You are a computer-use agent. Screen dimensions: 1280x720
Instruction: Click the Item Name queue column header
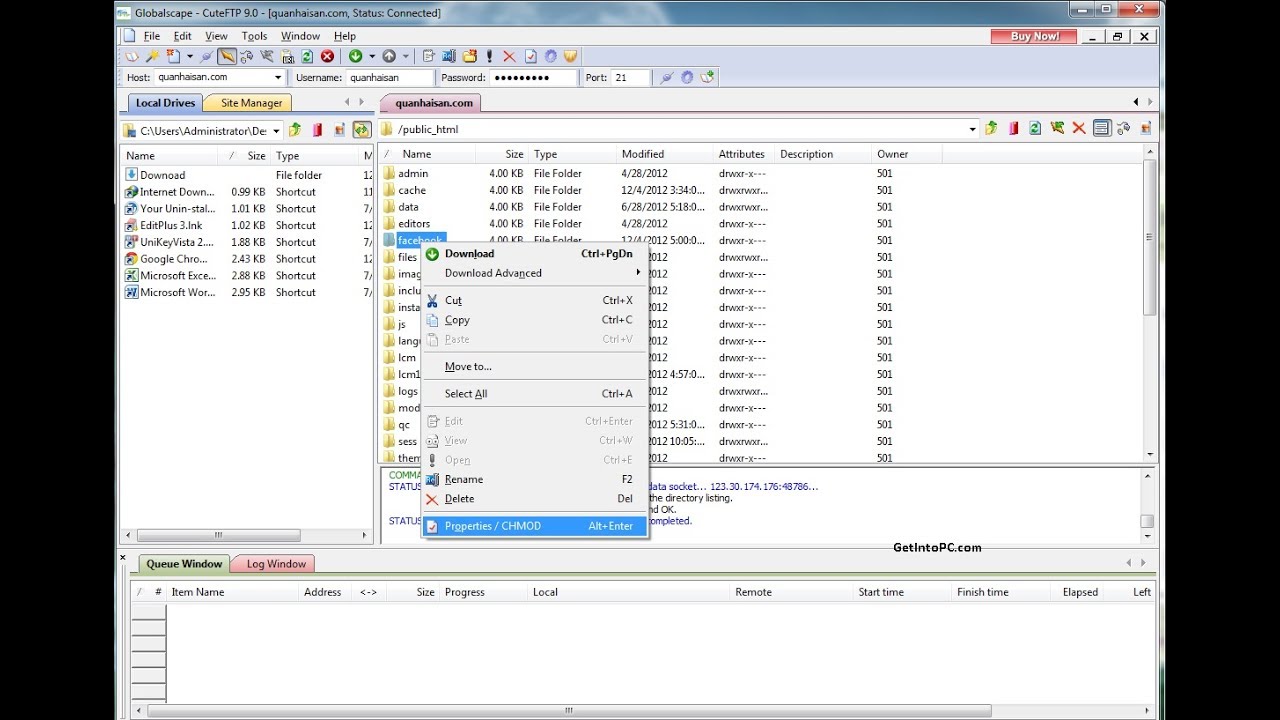coord(233,592)
